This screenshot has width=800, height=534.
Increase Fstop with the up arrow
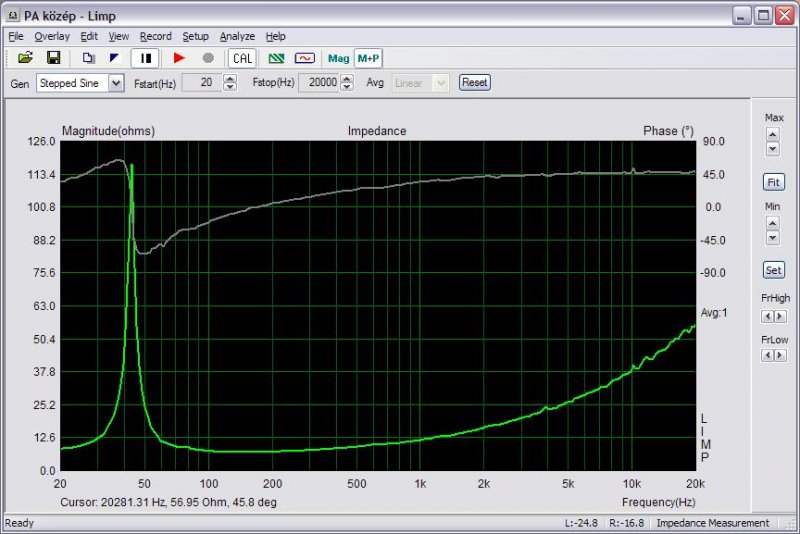pyautogui.click(x=347, y=79)
